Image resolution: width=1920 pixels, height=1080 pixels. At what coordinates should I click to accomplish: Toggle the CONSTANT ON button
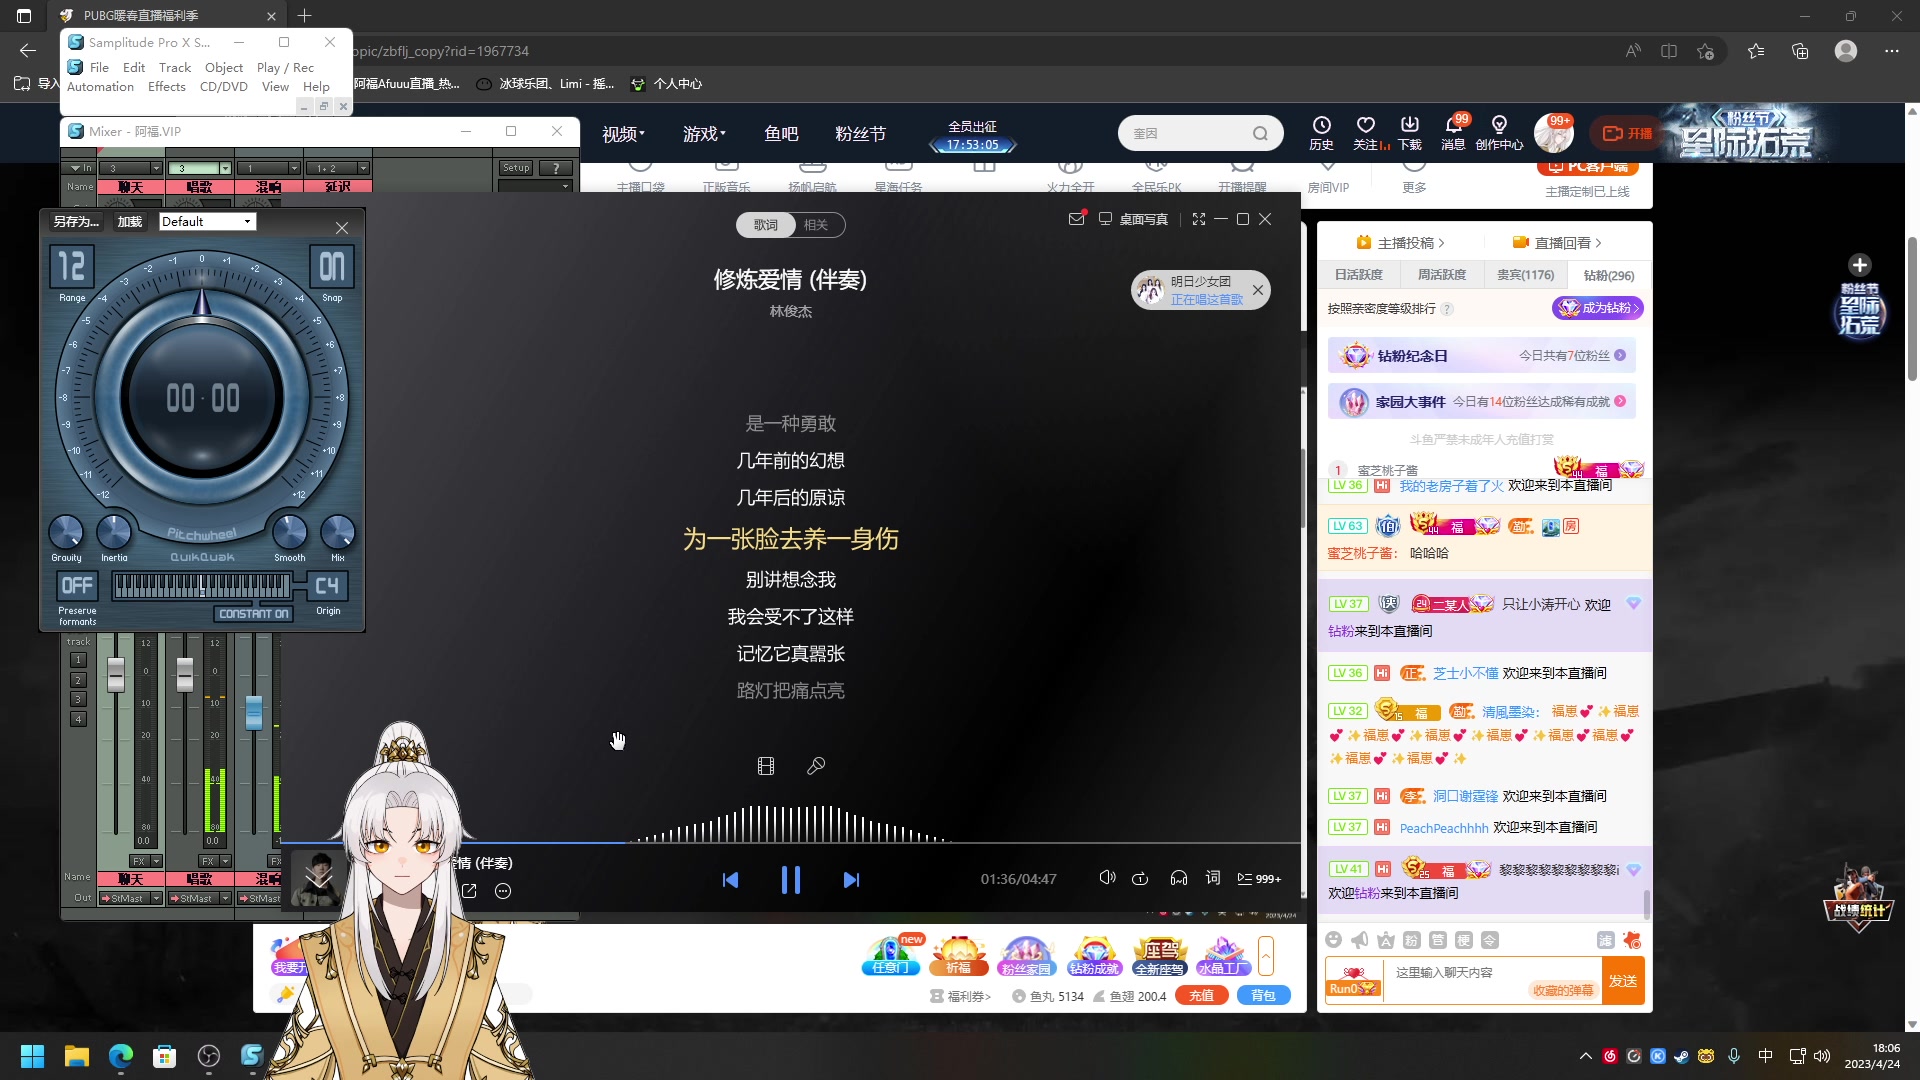tap(253, 614)
